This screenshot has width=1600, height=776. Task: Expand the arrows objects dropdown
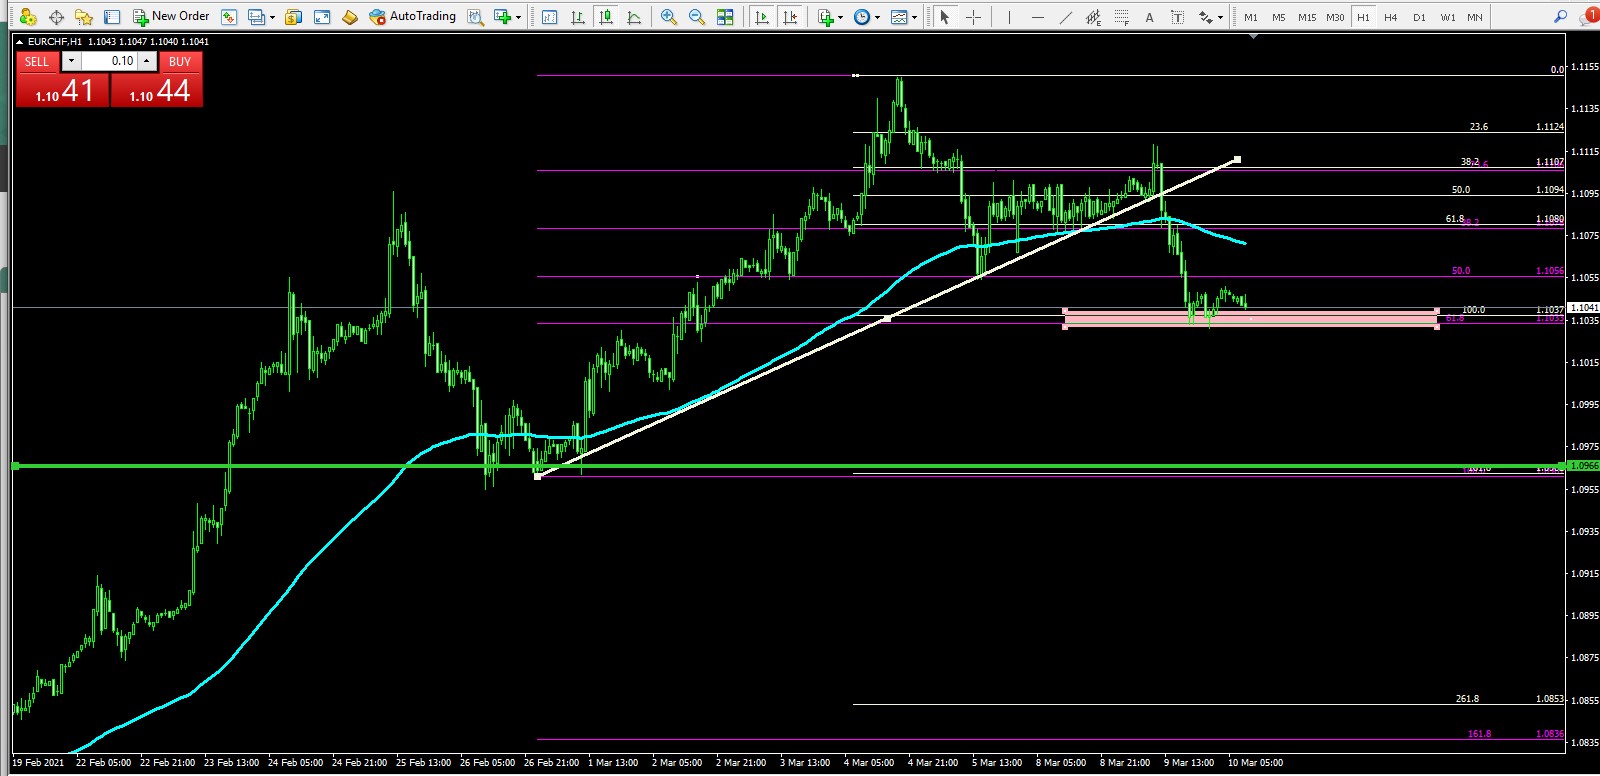(1220, 17)
